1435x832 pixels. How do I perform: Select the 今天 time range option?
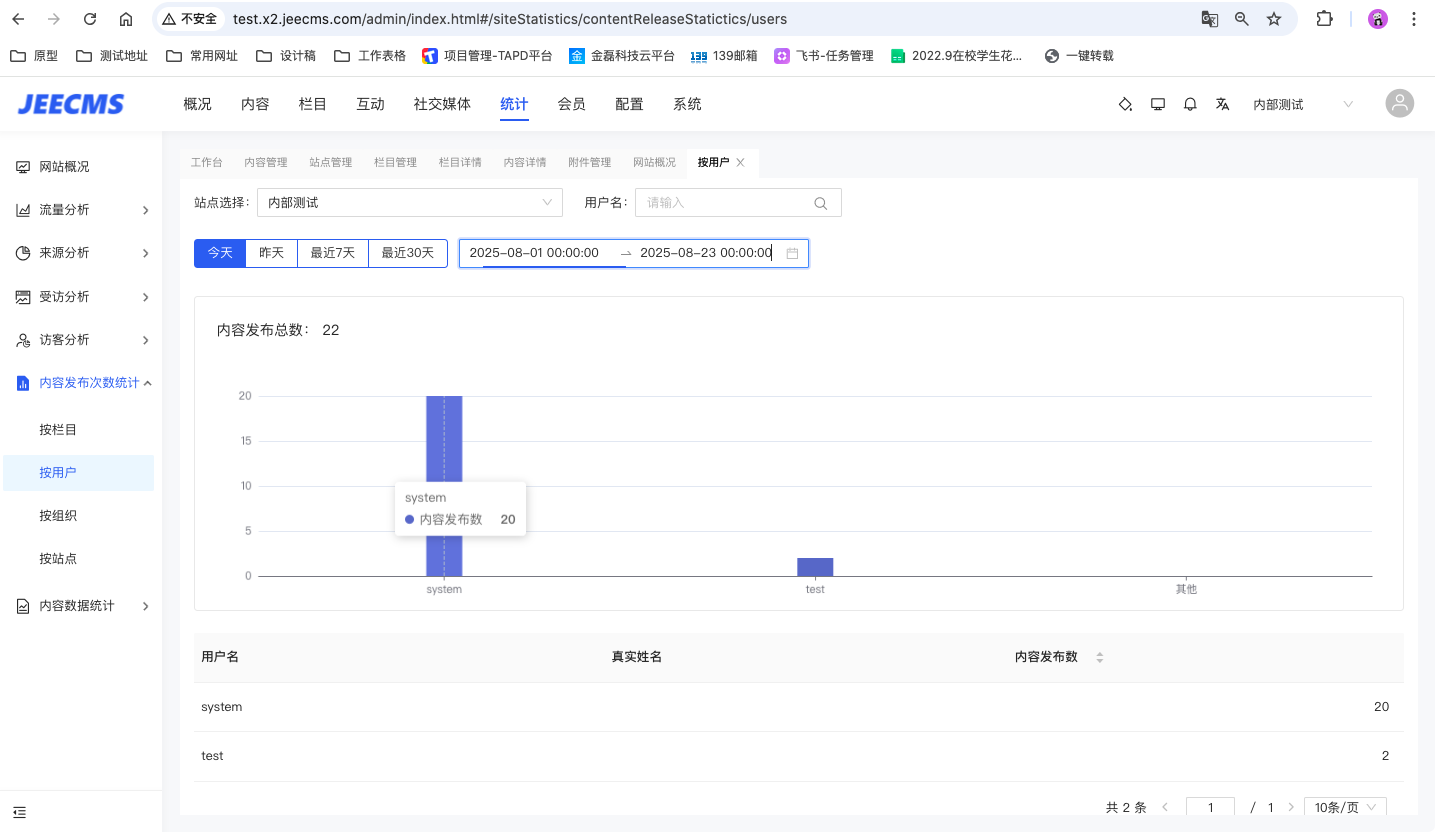[220, 253]
